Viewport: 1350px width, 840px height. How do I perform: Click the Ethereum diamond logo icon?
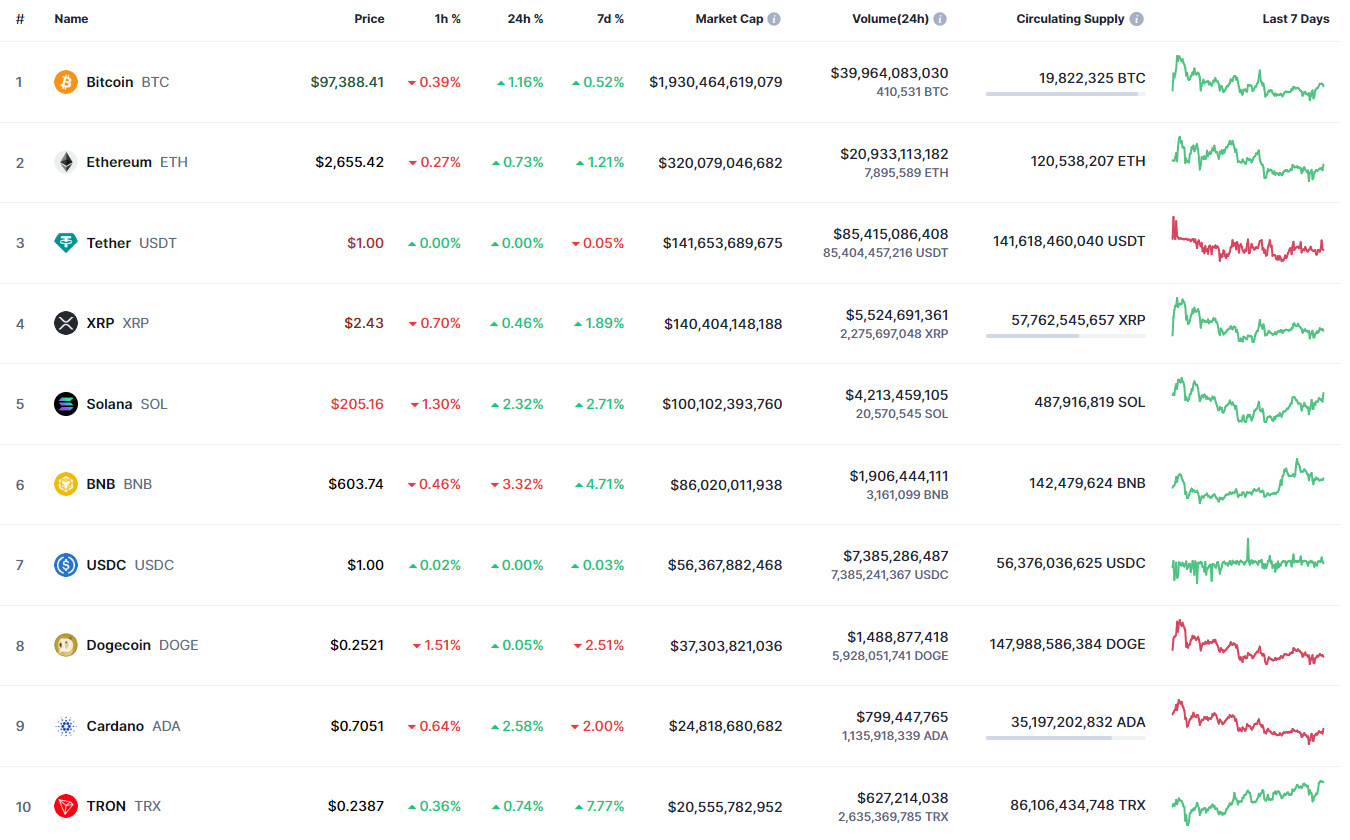coord(65,162)
